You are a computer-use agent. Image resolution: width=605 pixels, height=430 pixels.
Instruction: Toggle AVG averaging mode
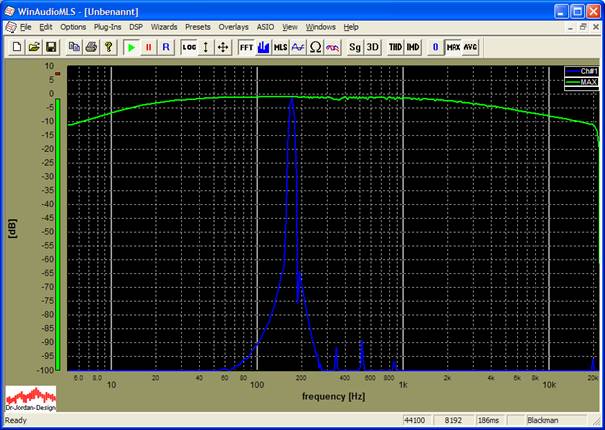pyautogui.click(x=470, y=47)
